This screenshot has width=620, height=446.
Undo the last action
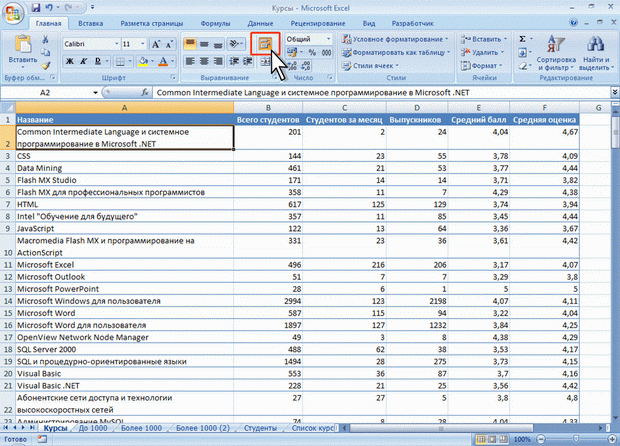49,8
